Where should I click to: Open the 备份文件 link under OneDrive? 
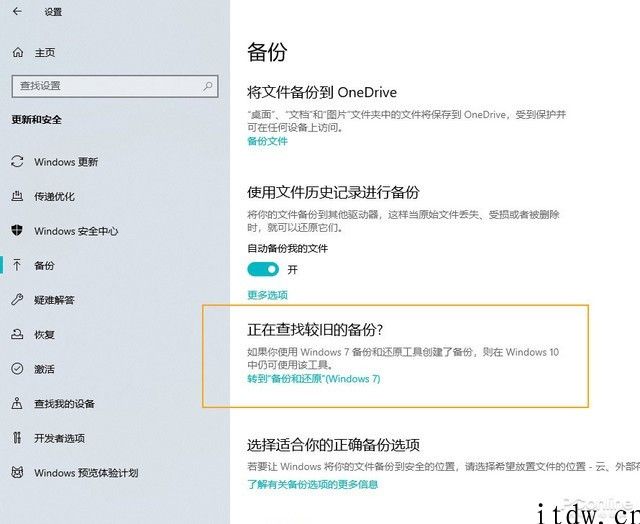(267, 141)
